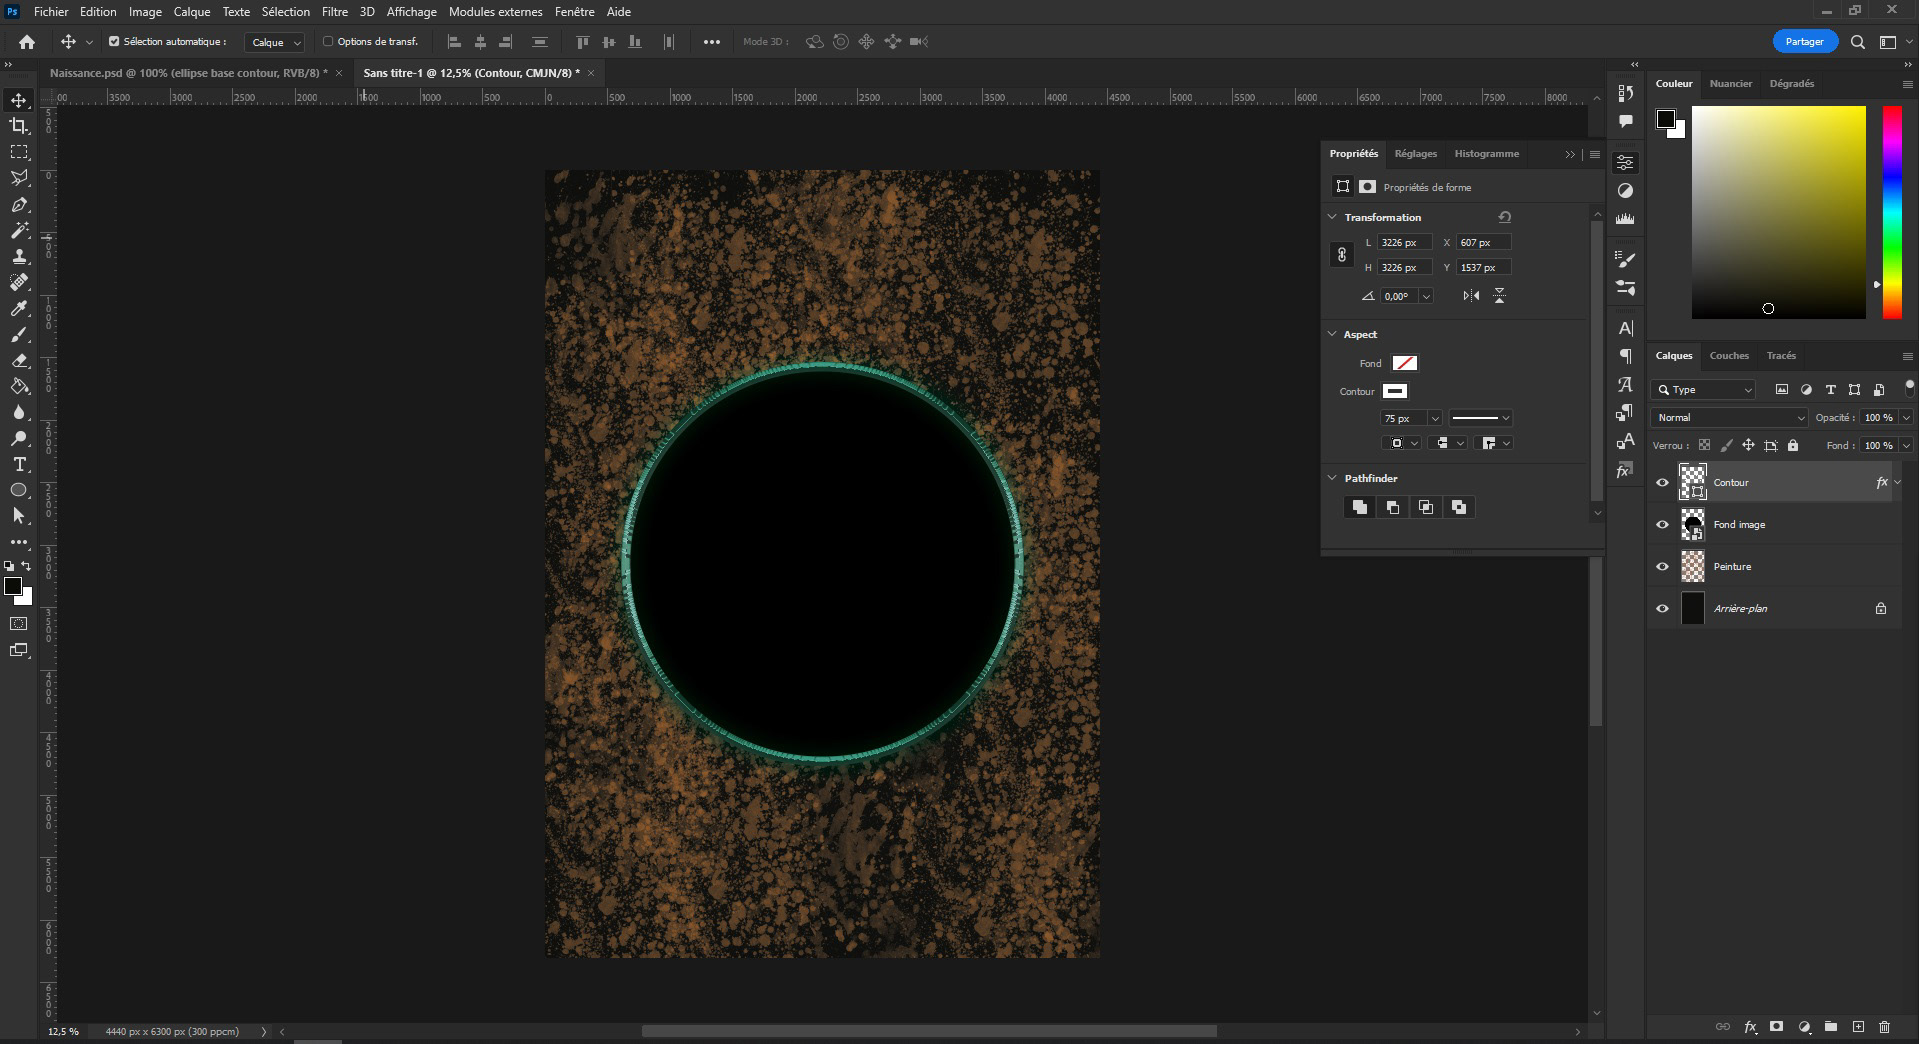Delete layer with trash icon
Screen dimensions: 1919x1044
click(1885, 1027)
